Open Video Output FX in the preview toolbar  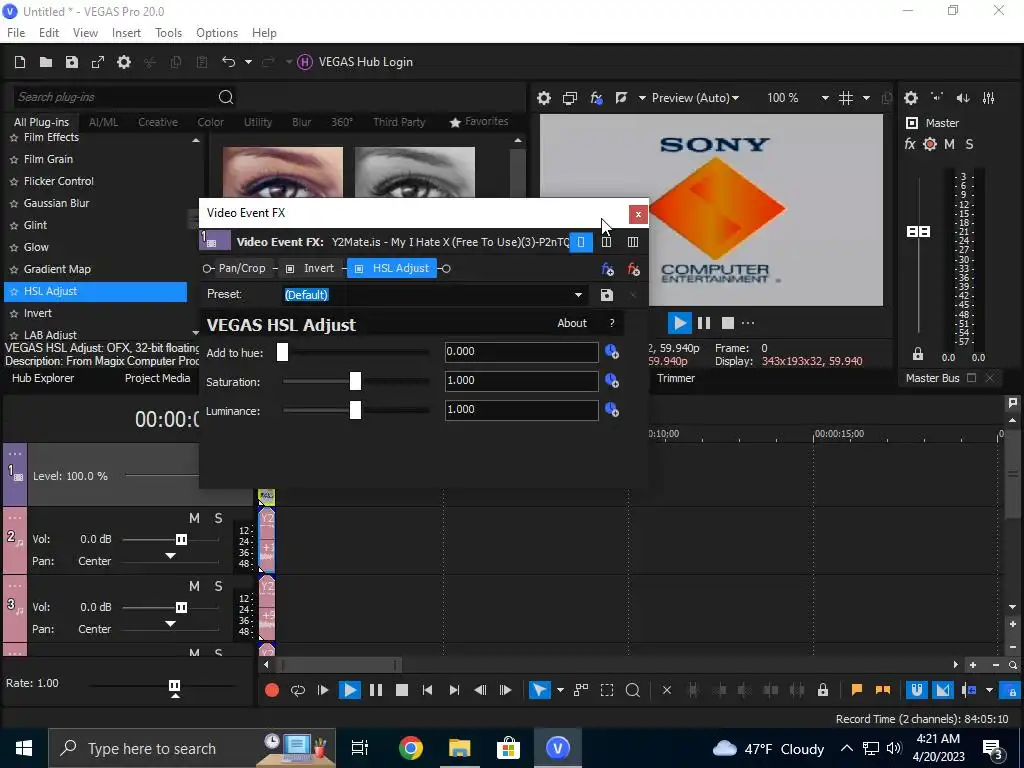pyautogui.click(x=596, y=98)
